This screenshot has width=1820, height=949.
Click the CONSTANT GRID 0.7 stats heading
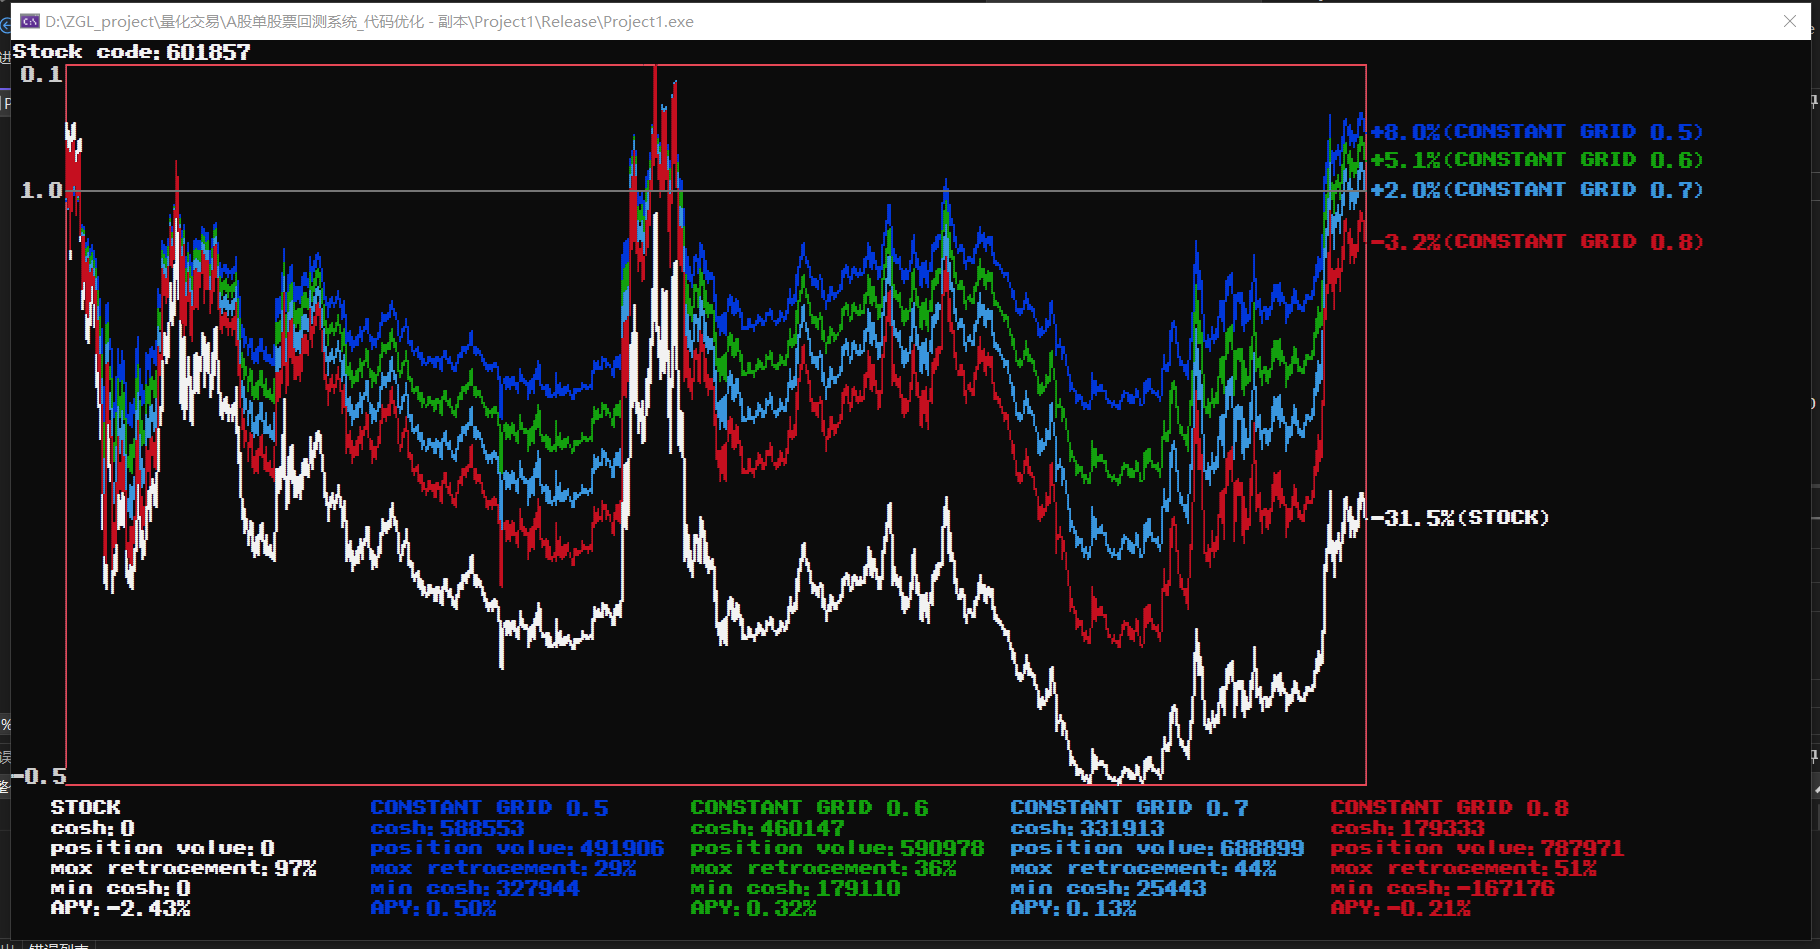(1129, 807)
